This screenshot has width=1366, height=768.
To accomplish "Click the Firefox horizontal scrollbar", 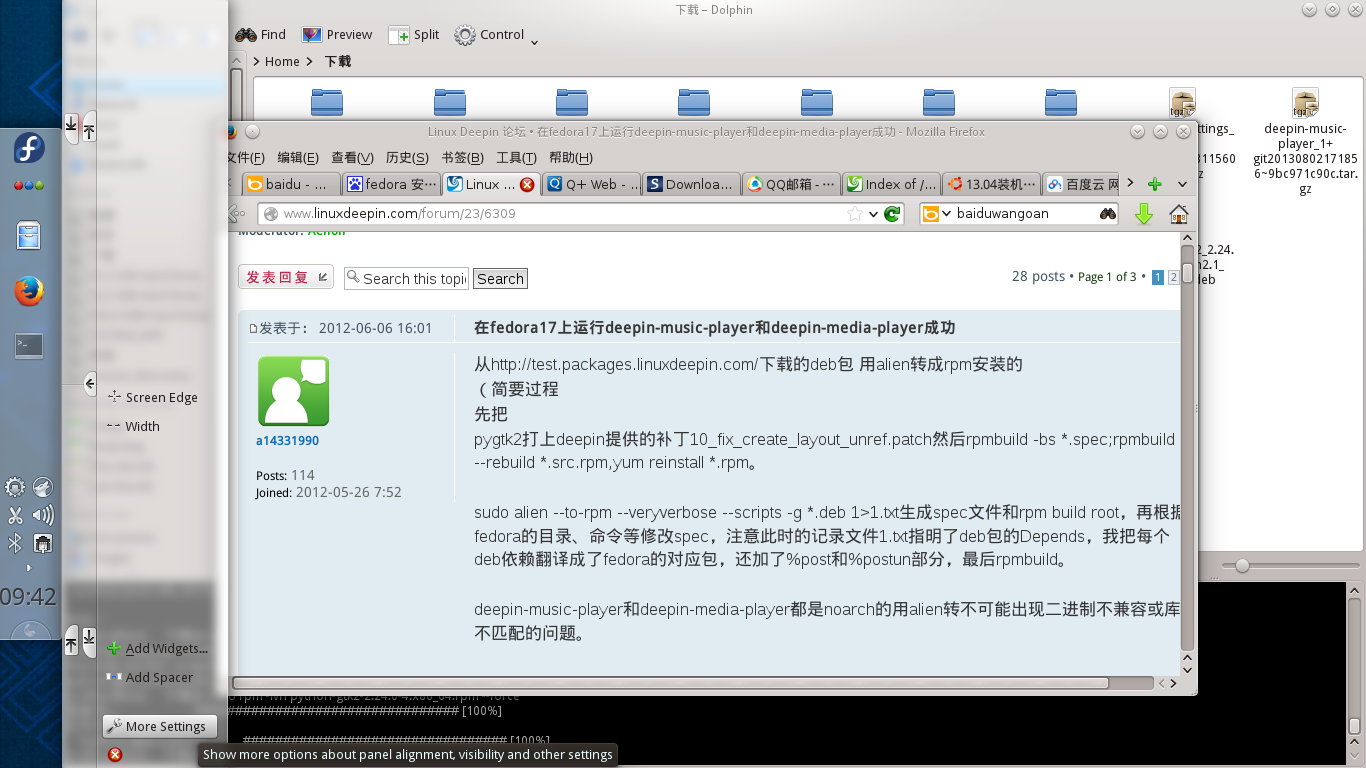I will pos(672,683).
